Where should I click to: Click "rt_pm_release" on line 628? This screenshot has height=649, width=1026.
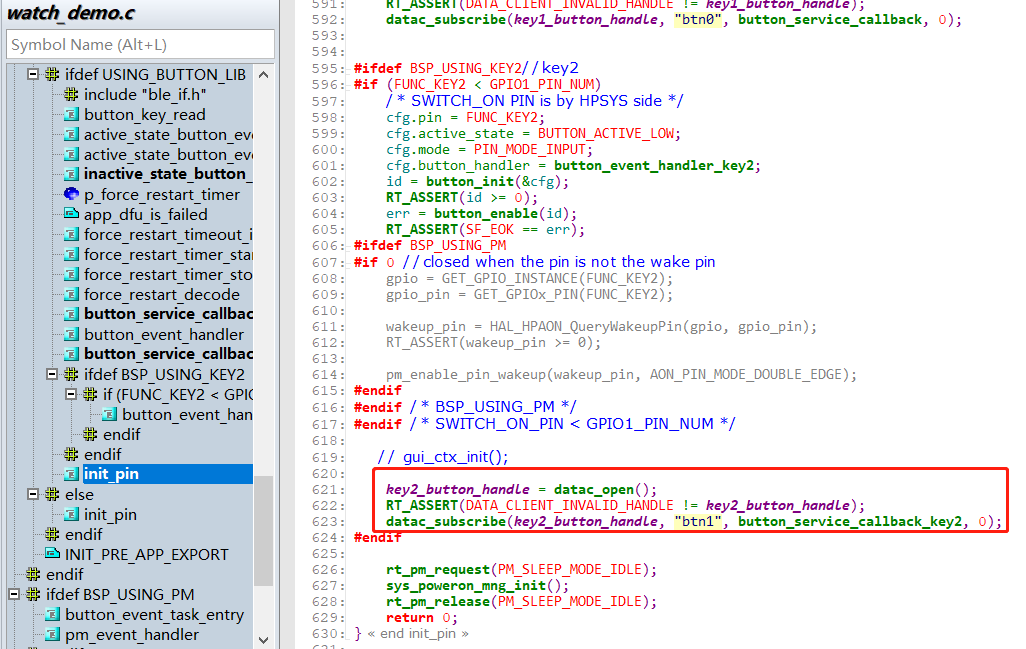point(438,602)
